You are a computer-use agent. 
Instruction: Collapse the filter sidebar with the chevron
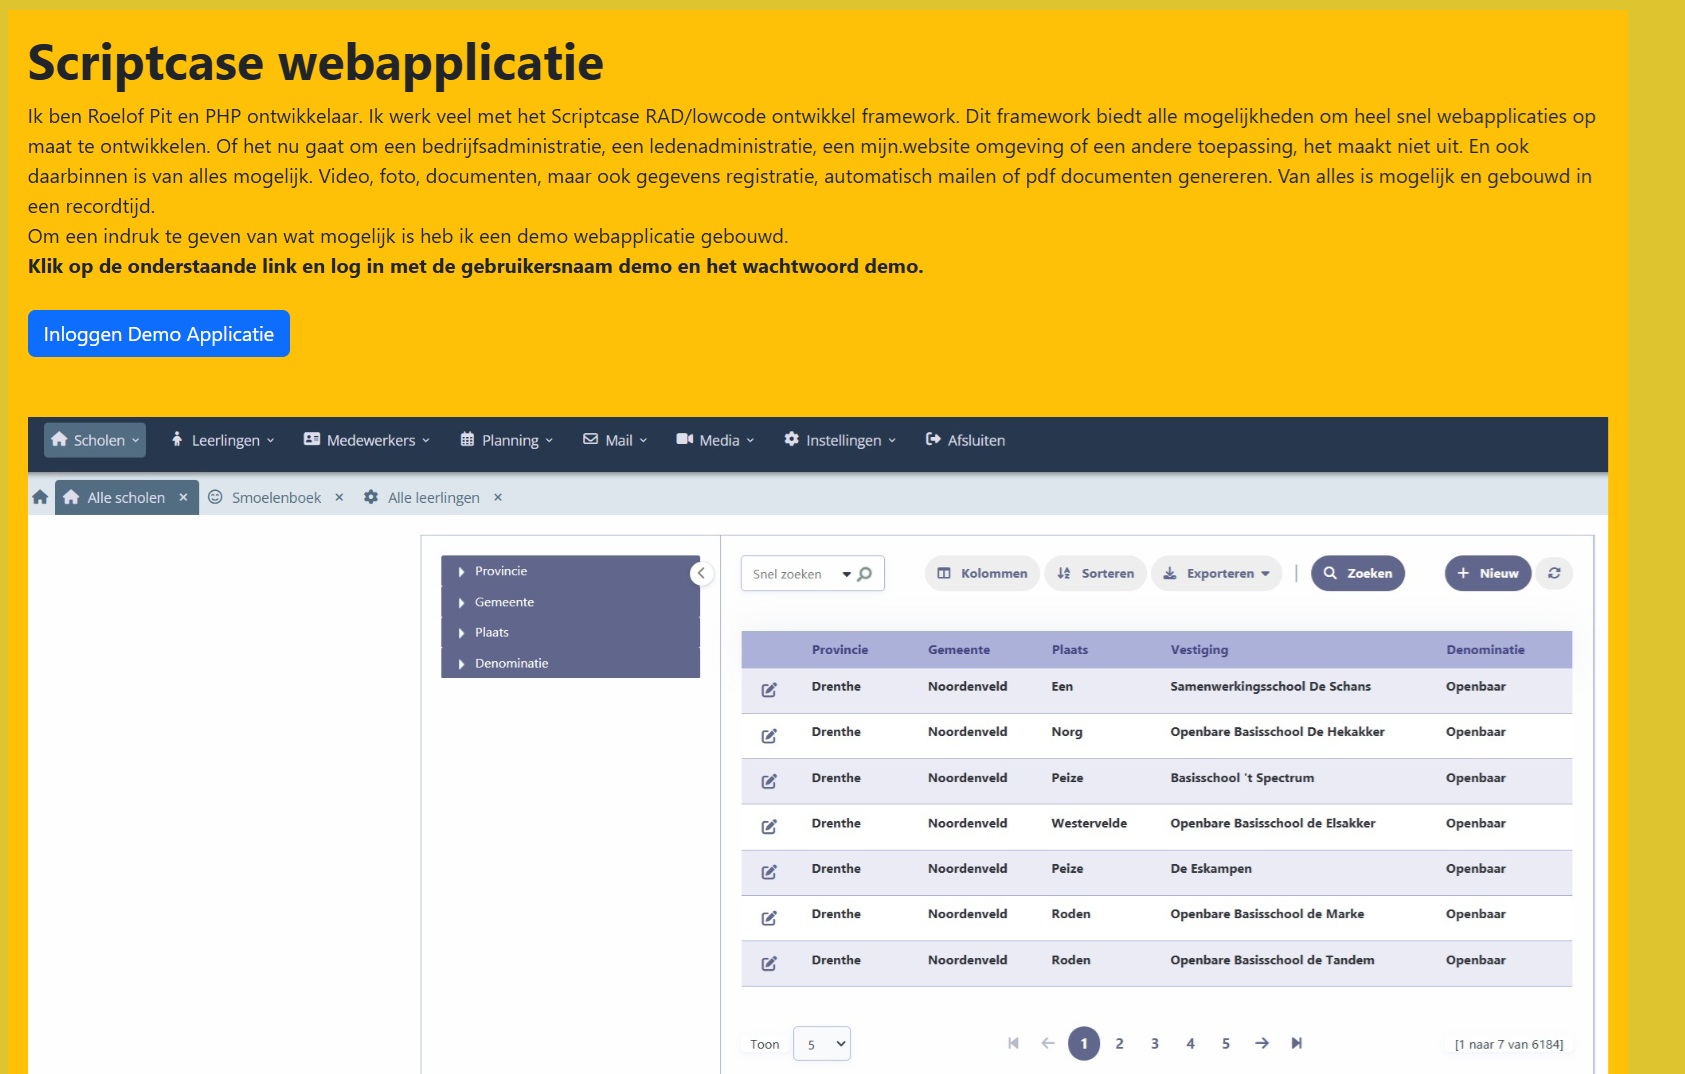tap(701, 573)
